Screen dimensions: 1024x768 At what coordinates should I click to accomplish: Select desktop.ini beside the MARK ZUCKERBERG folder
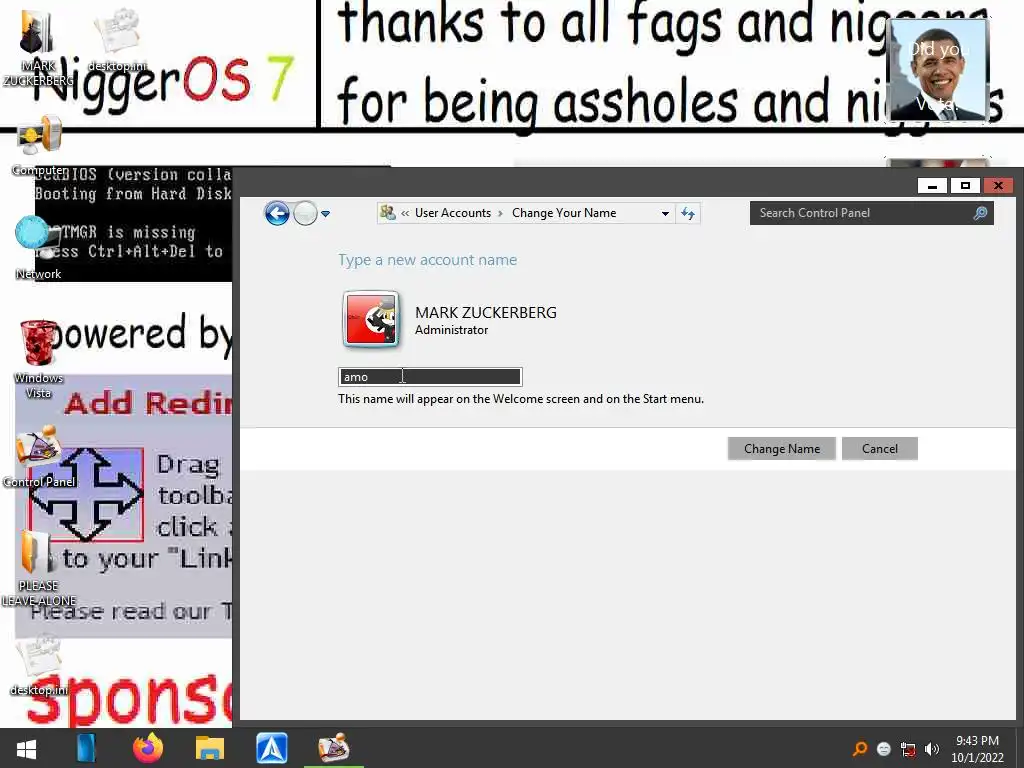tap(117, 40)
